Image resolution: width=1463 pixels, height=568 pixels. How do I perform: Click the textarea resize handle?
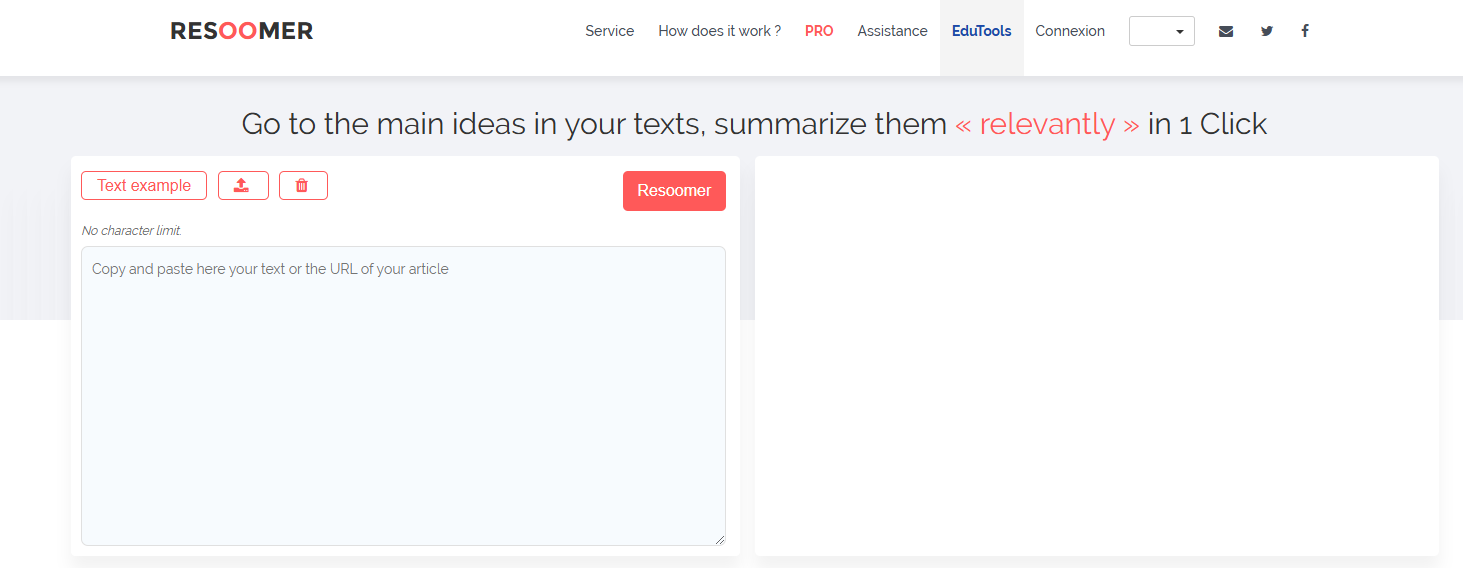pos(720,540)
